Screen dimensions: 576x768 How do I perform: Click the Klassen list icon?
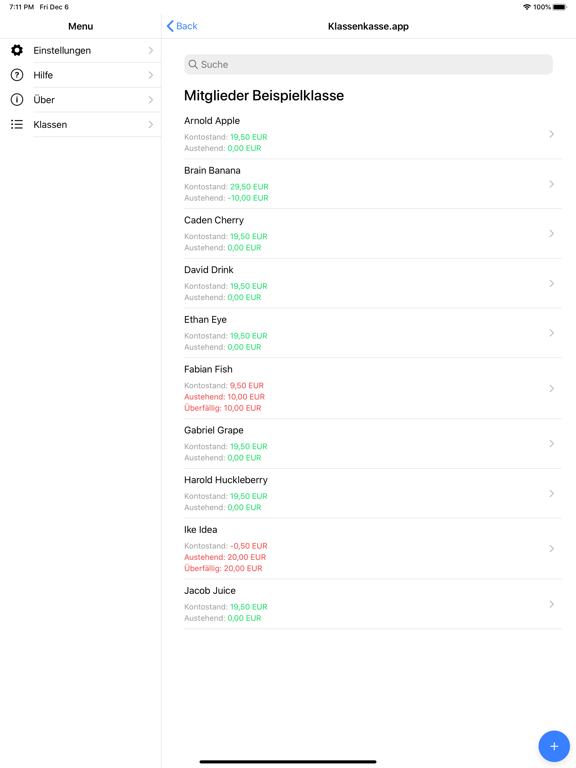click(17, 124)
